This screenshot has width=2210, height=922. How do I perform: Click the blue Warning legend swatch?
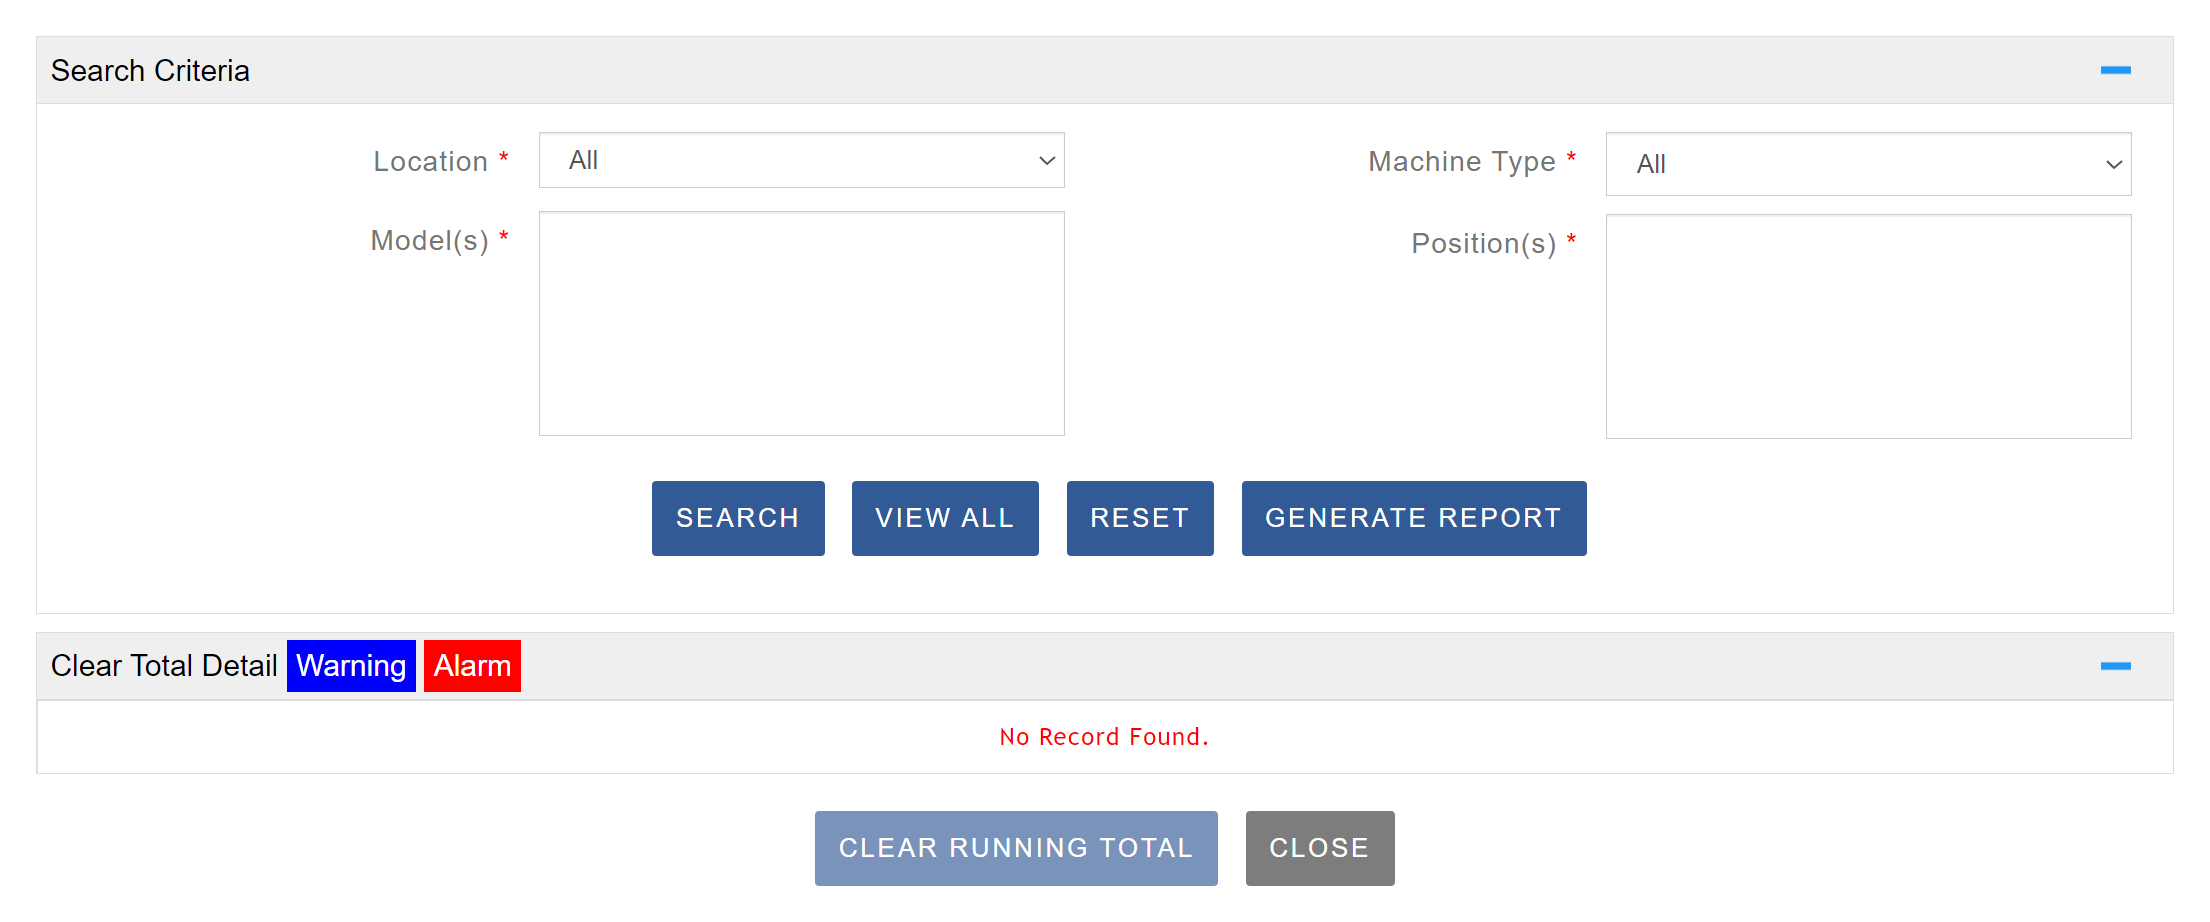coord(351,666)
